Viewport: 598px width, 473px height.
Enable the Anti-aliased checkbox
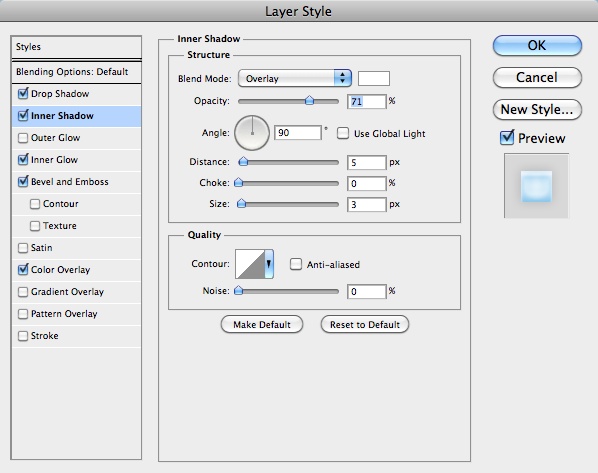[x=296, y=264]
